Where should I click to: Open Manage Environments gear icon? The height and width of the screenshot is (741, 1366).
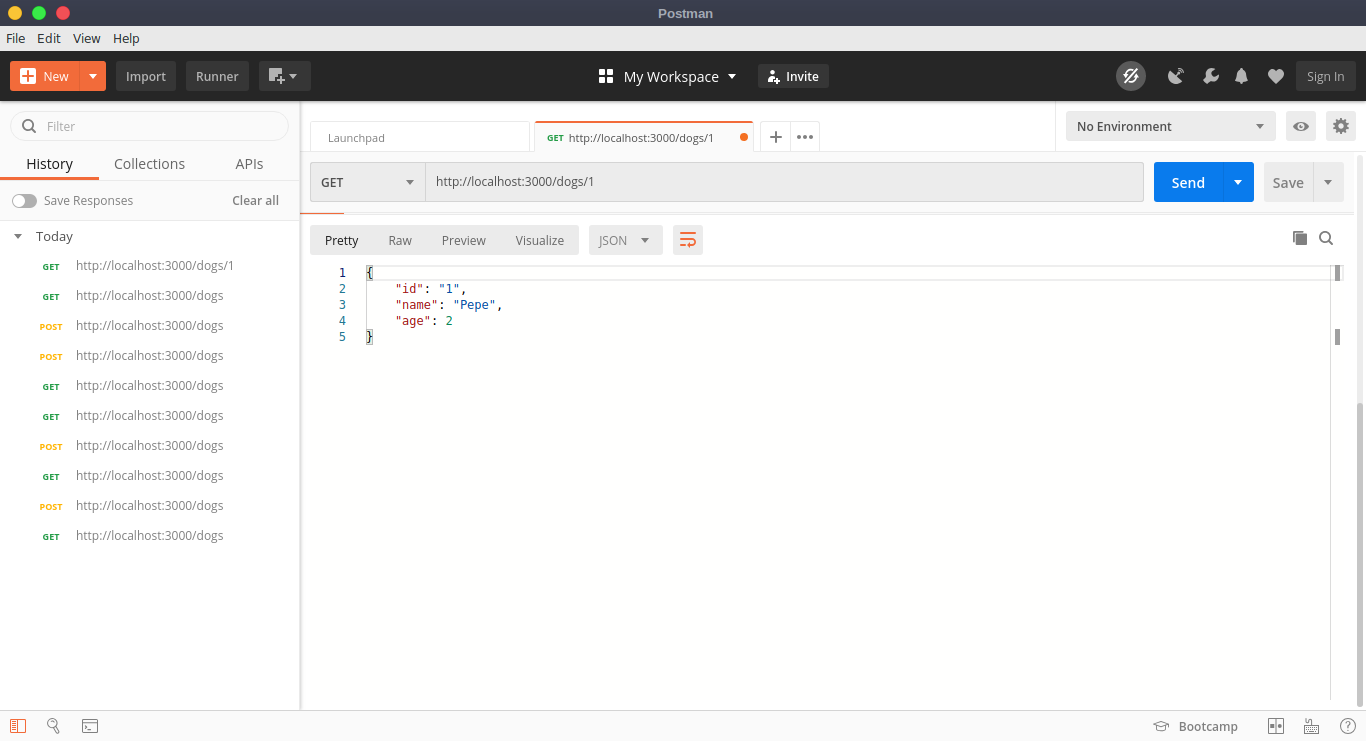[x=1341, y=126]
